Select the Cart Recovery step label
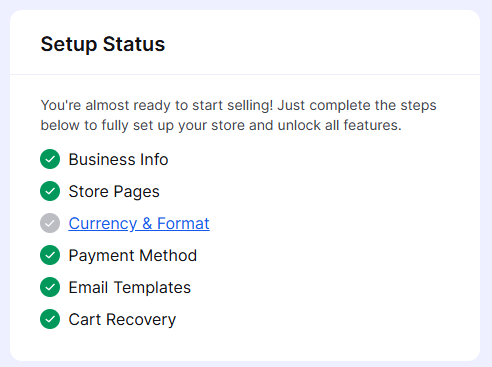Screen dimensions: 492x367 (122, 320)
